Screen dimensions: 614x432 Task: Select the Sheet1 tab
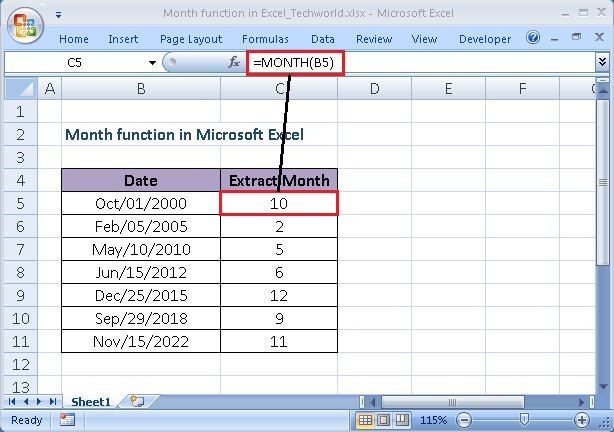pyautogui.click(x=91, y=401)
